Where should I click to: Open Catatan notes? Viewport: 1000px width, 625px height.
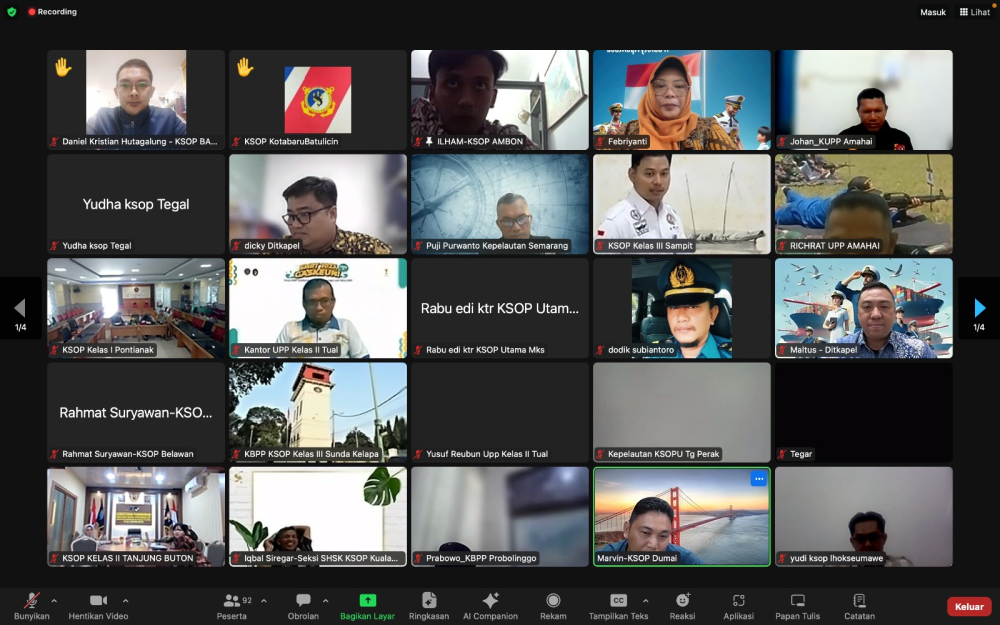[x=859, y=606]
